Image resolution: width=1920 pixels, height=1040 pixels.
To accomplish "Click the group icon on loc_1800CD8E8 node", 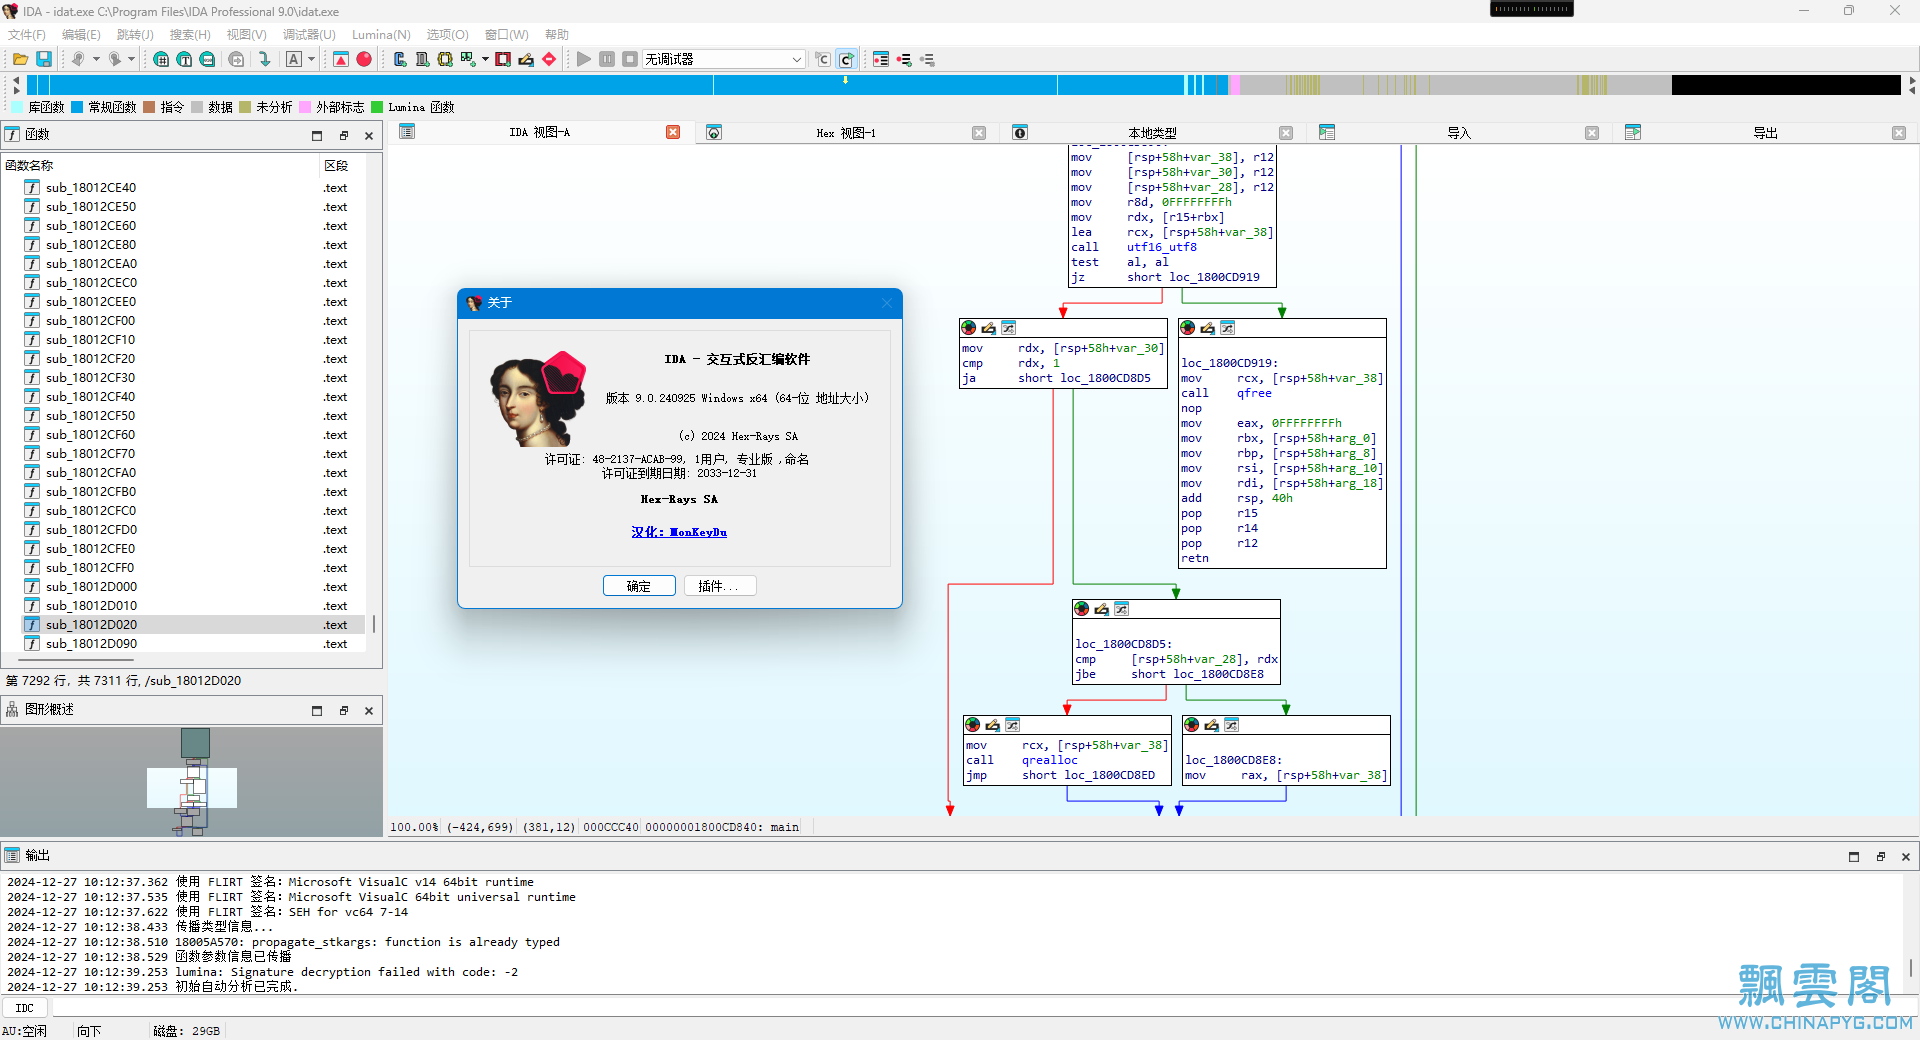I will (x=1232, y=725).
